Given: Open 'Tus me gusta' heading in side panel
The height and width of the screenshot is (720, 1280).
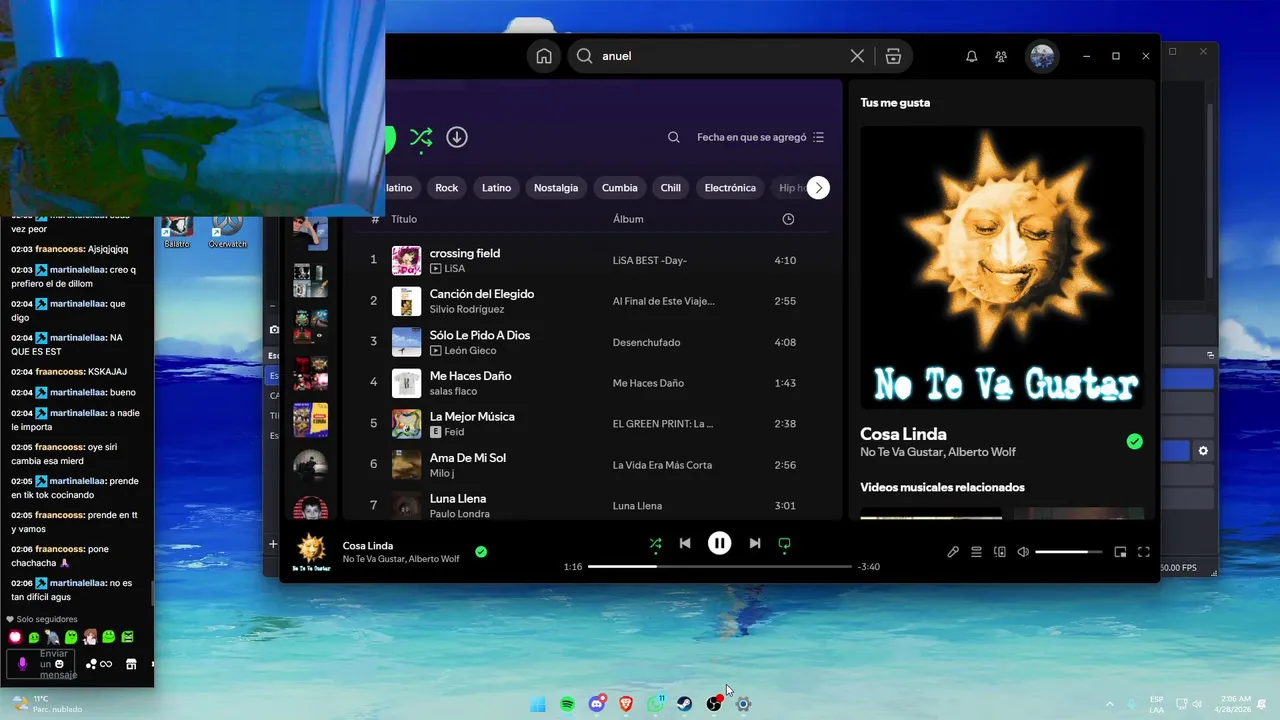Looking at the screenshot, I should [x=895, y=102].
